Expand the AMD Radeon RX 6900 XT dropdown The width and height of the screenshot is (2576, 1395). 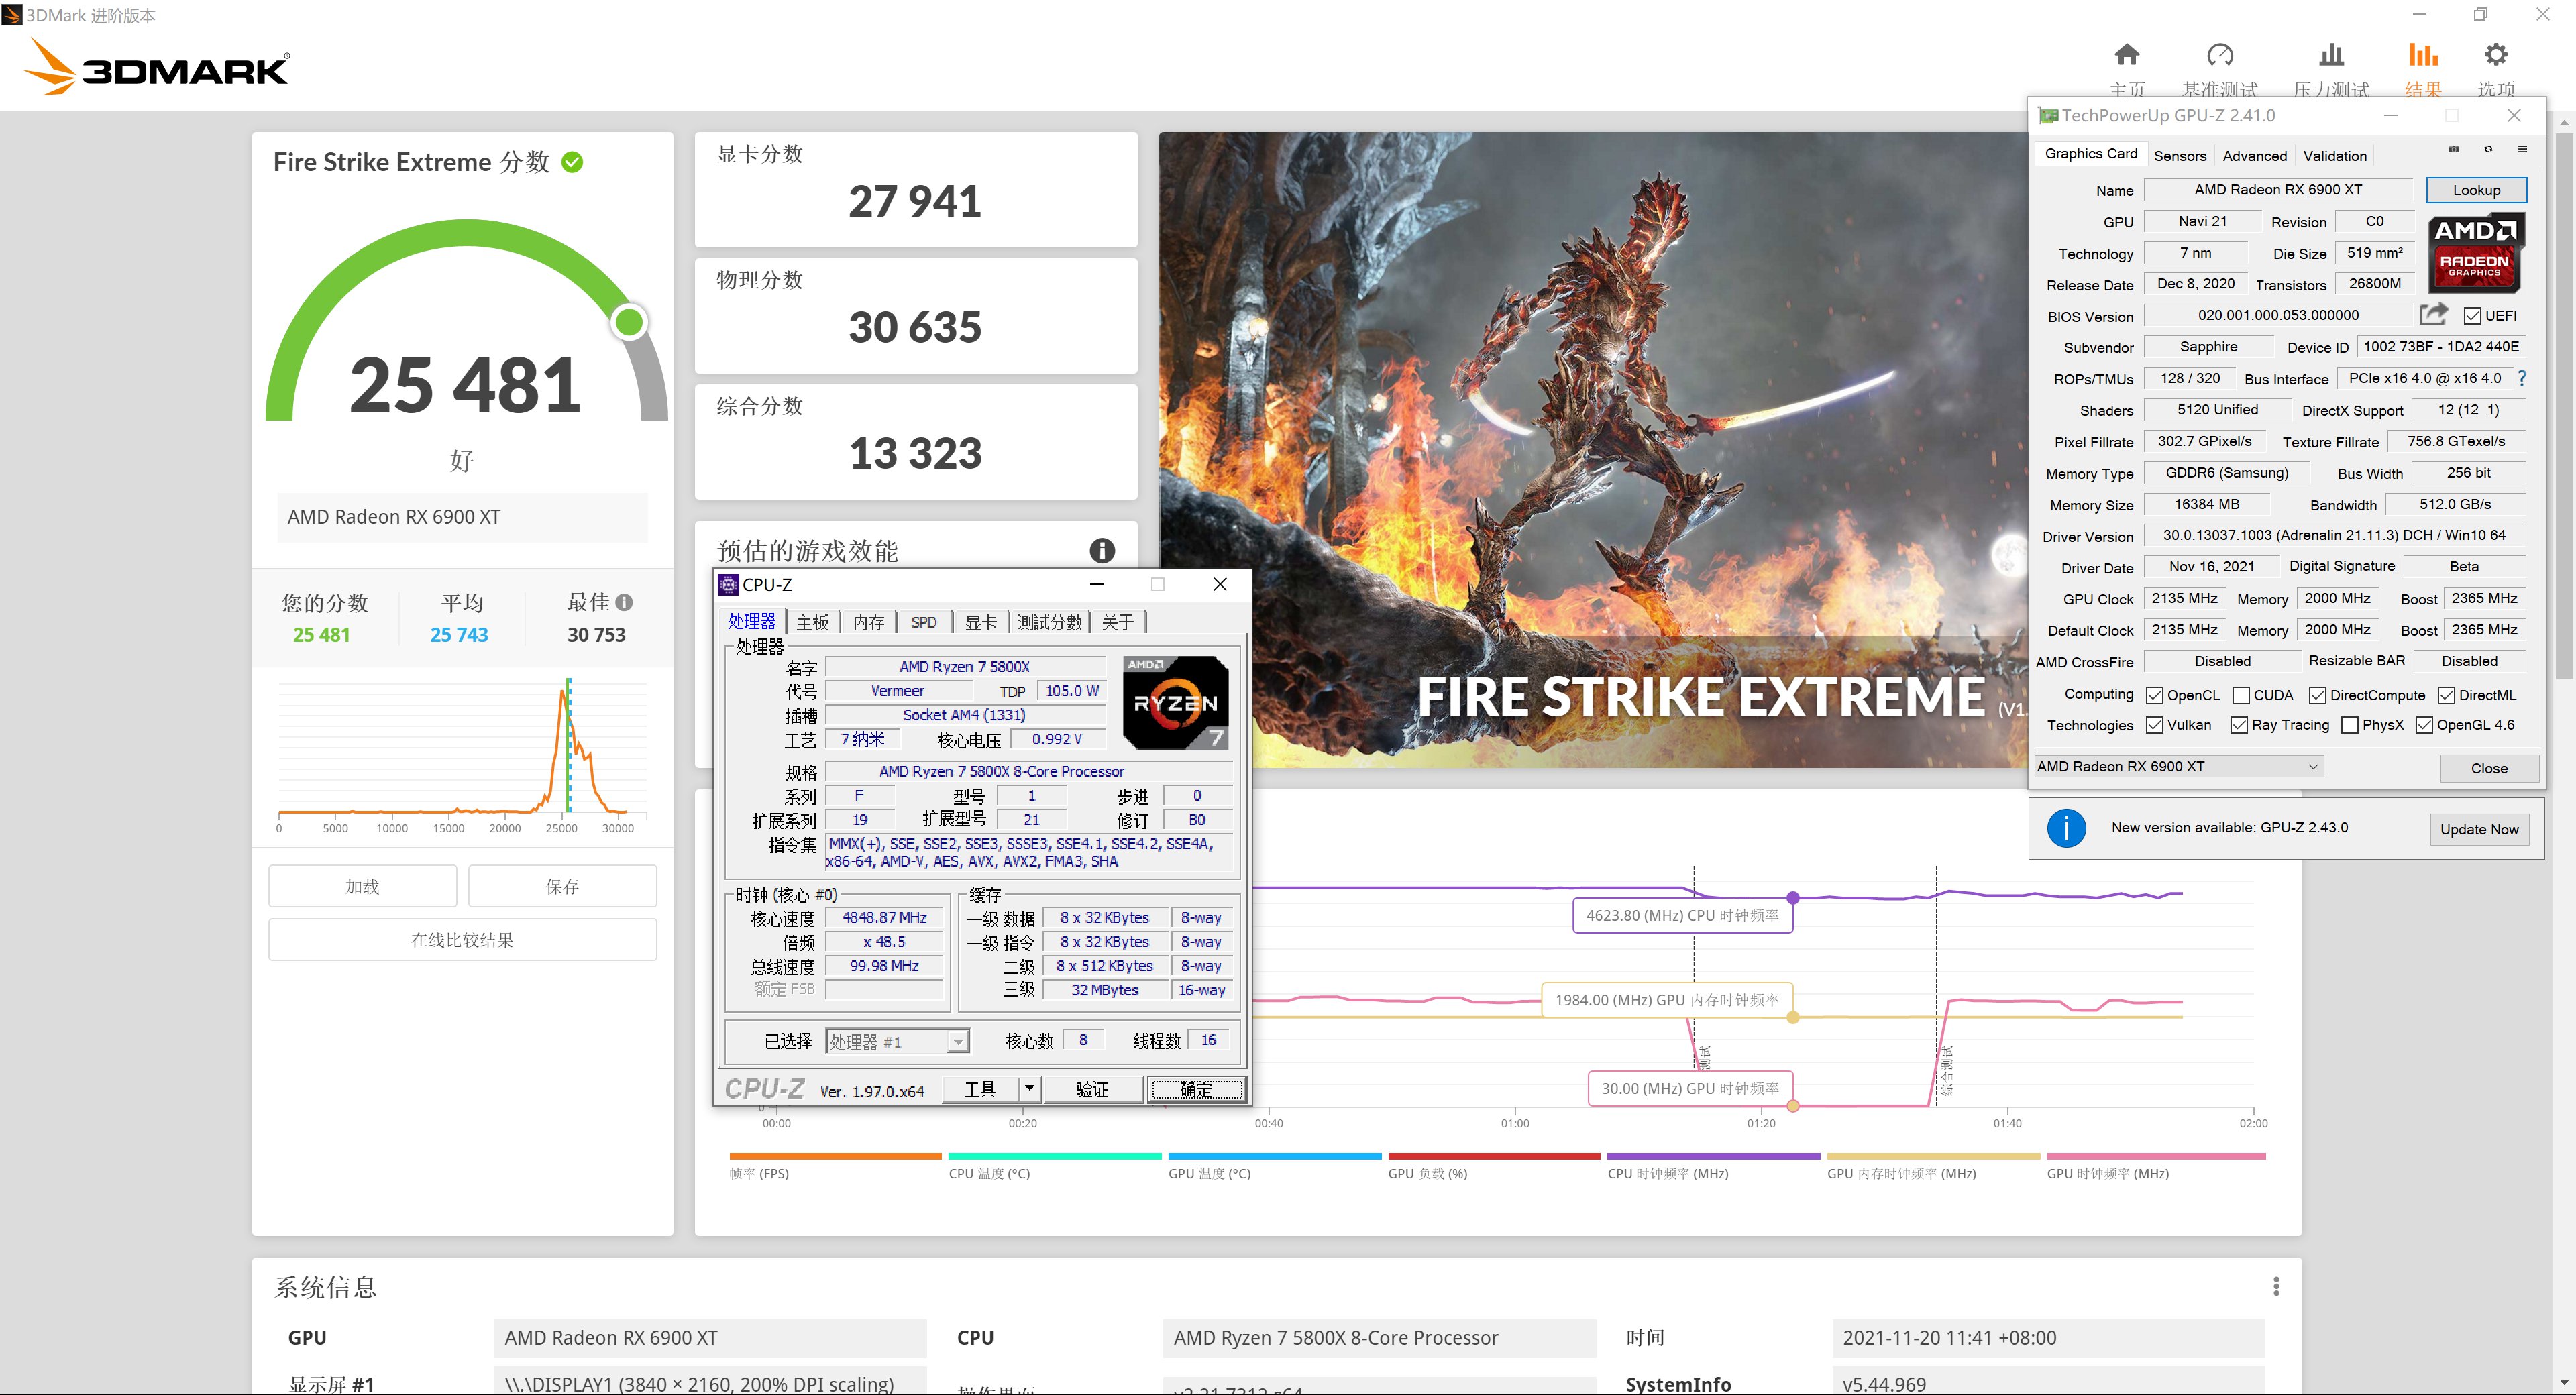(2312, 767)
